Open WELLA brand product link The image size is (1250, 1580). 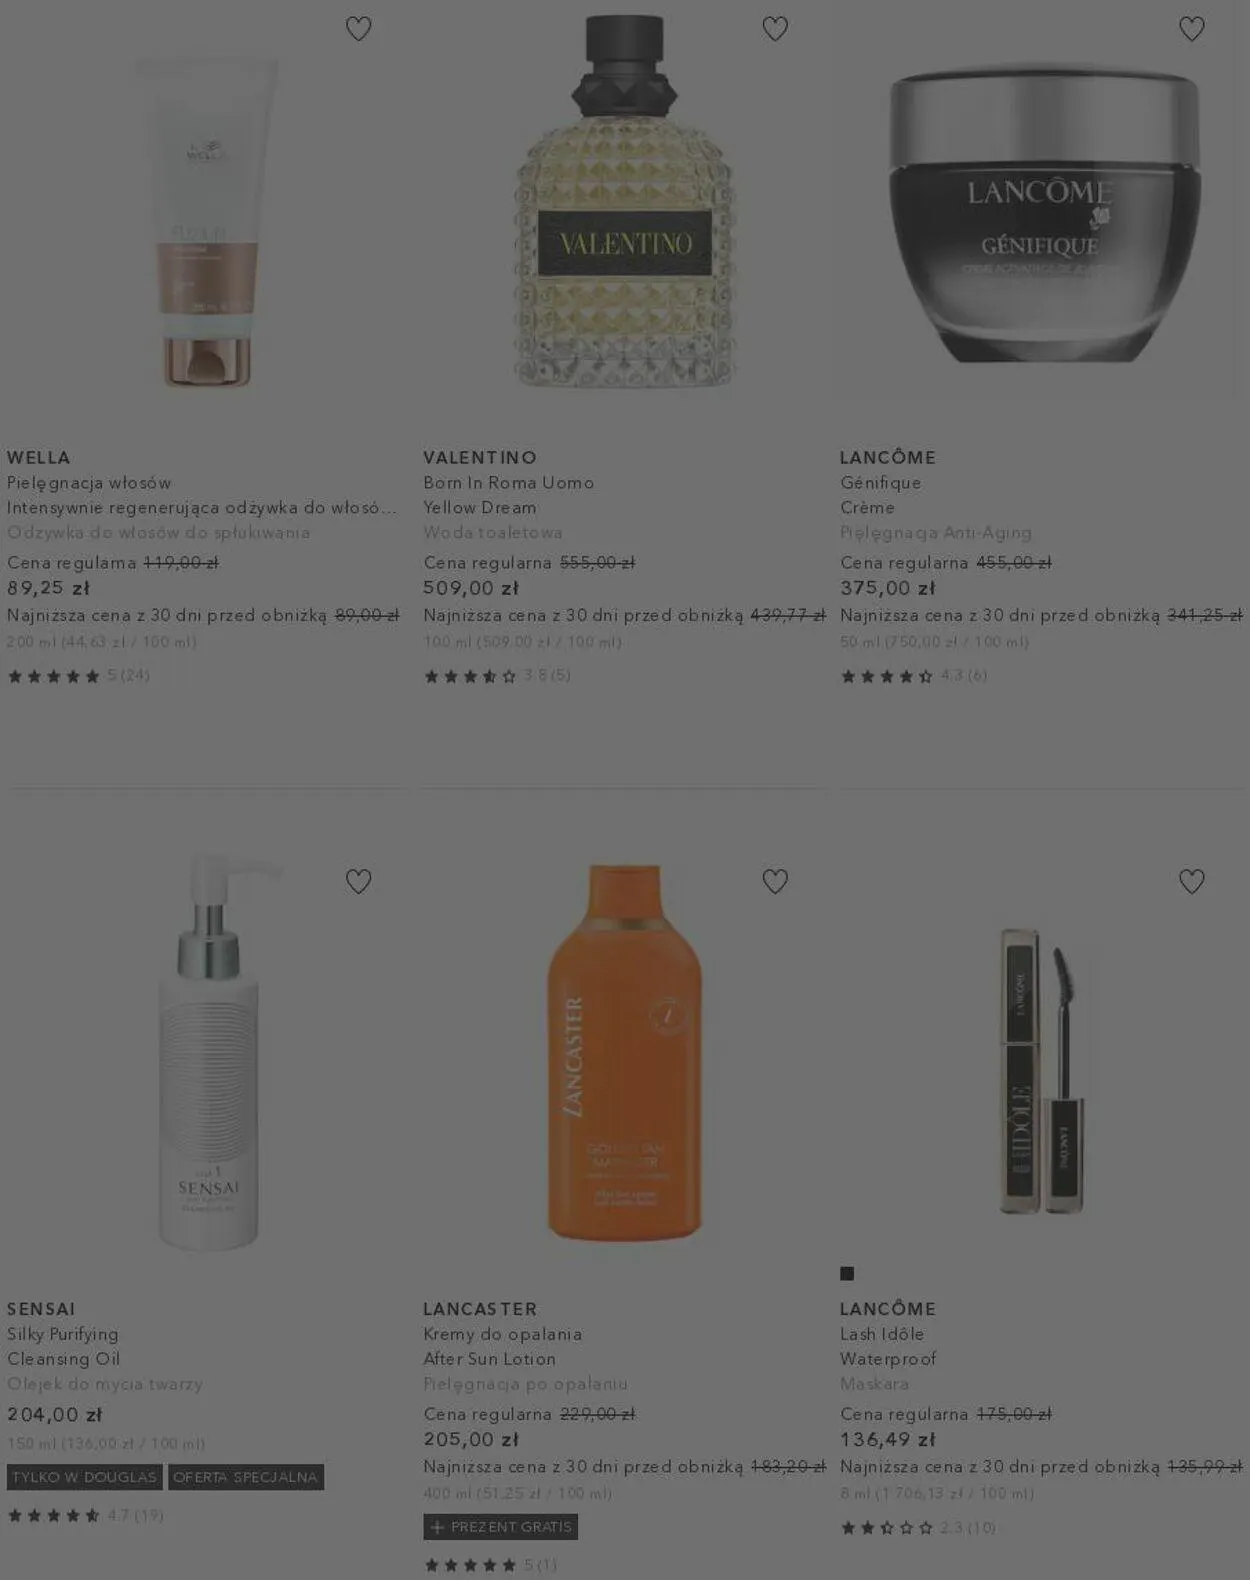[39, 457]
